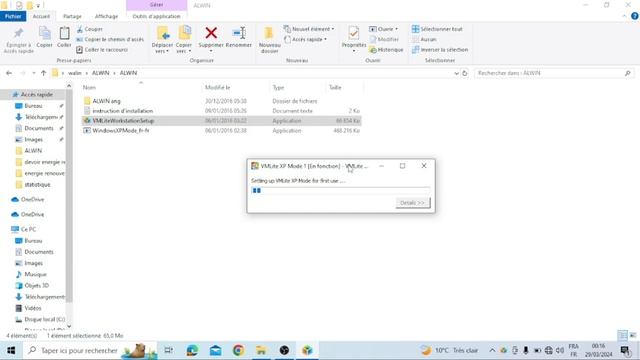This screenshot has height=360, width=640.
Task: Open Objets 3D under Ce PC
Action: (x=36, y=286)
